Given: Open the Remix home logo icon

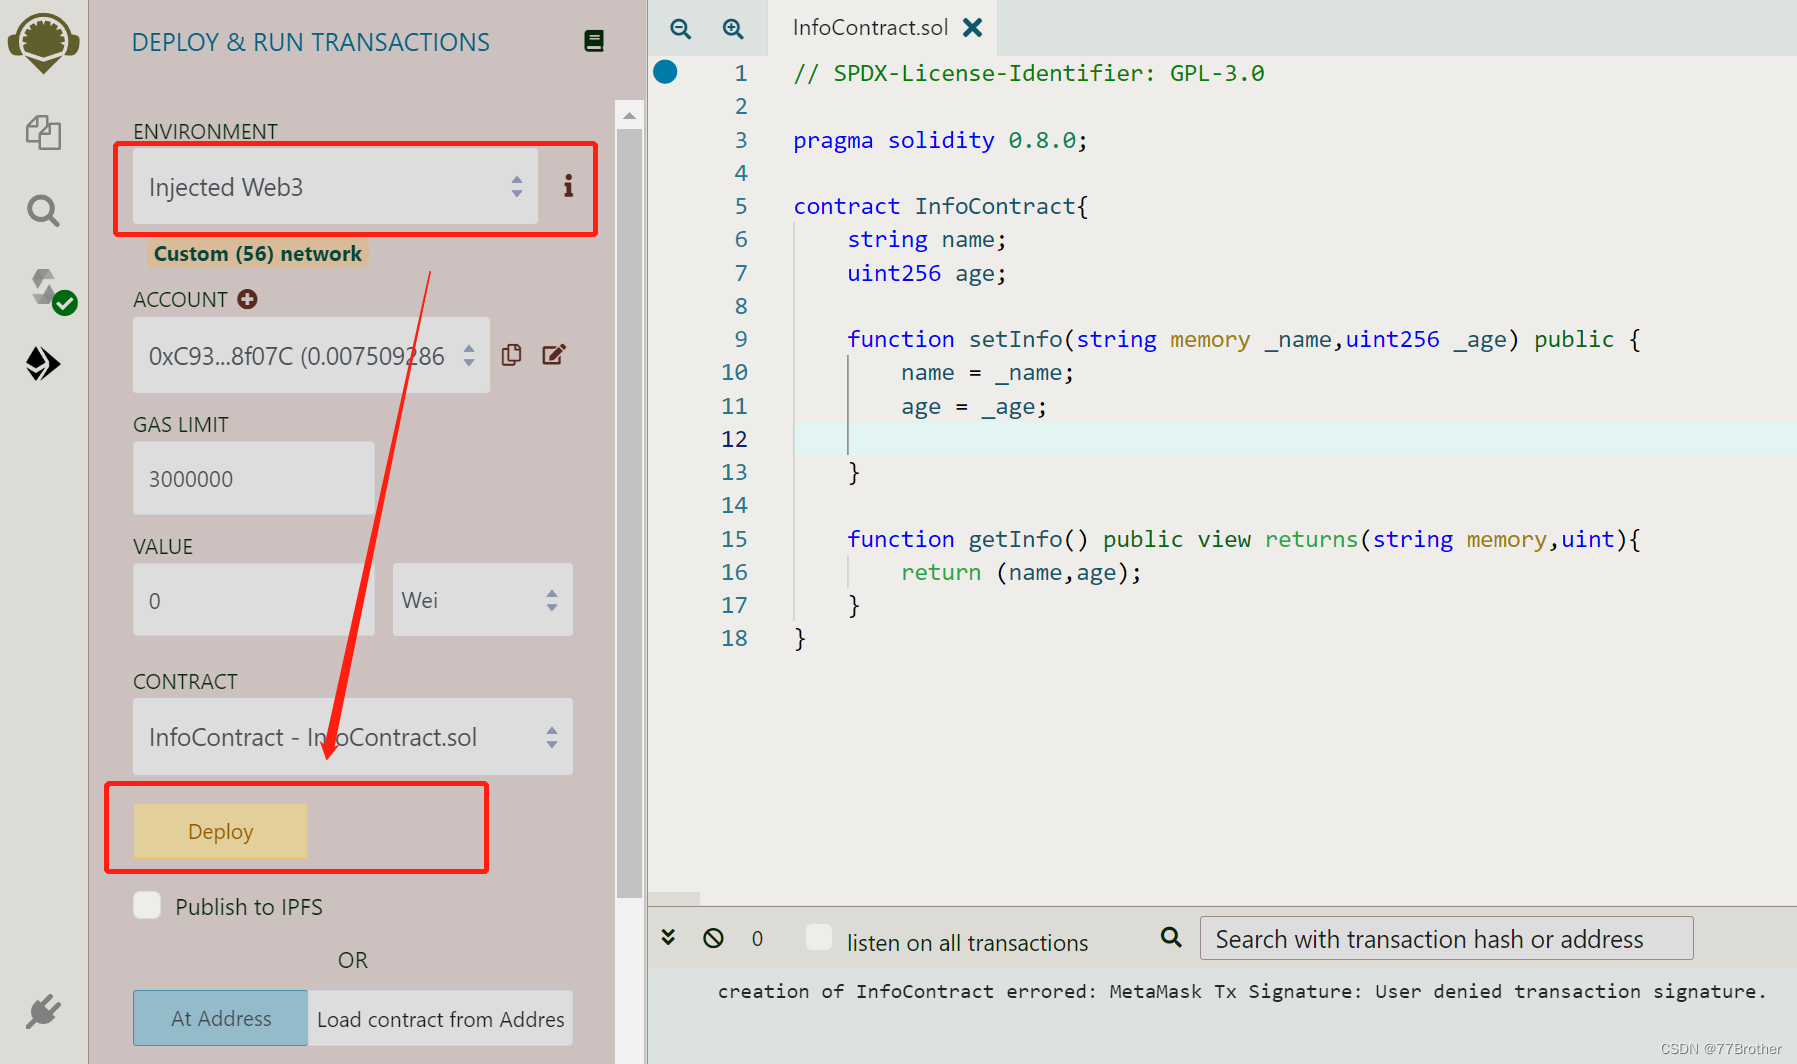Looking at the screenshot, I should click(x=43, y=42).
